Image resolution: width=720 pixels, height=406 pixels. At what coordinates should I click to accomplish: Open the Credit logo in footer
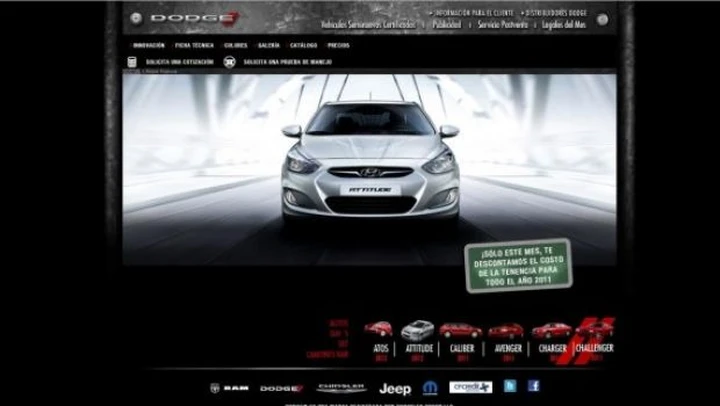(x=470, y=387)
